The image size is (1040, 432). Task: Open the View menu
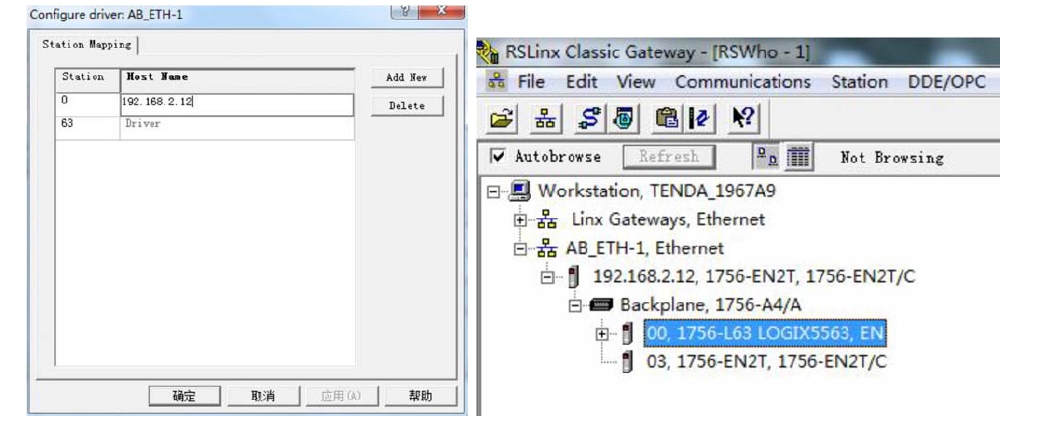point(636,82)
